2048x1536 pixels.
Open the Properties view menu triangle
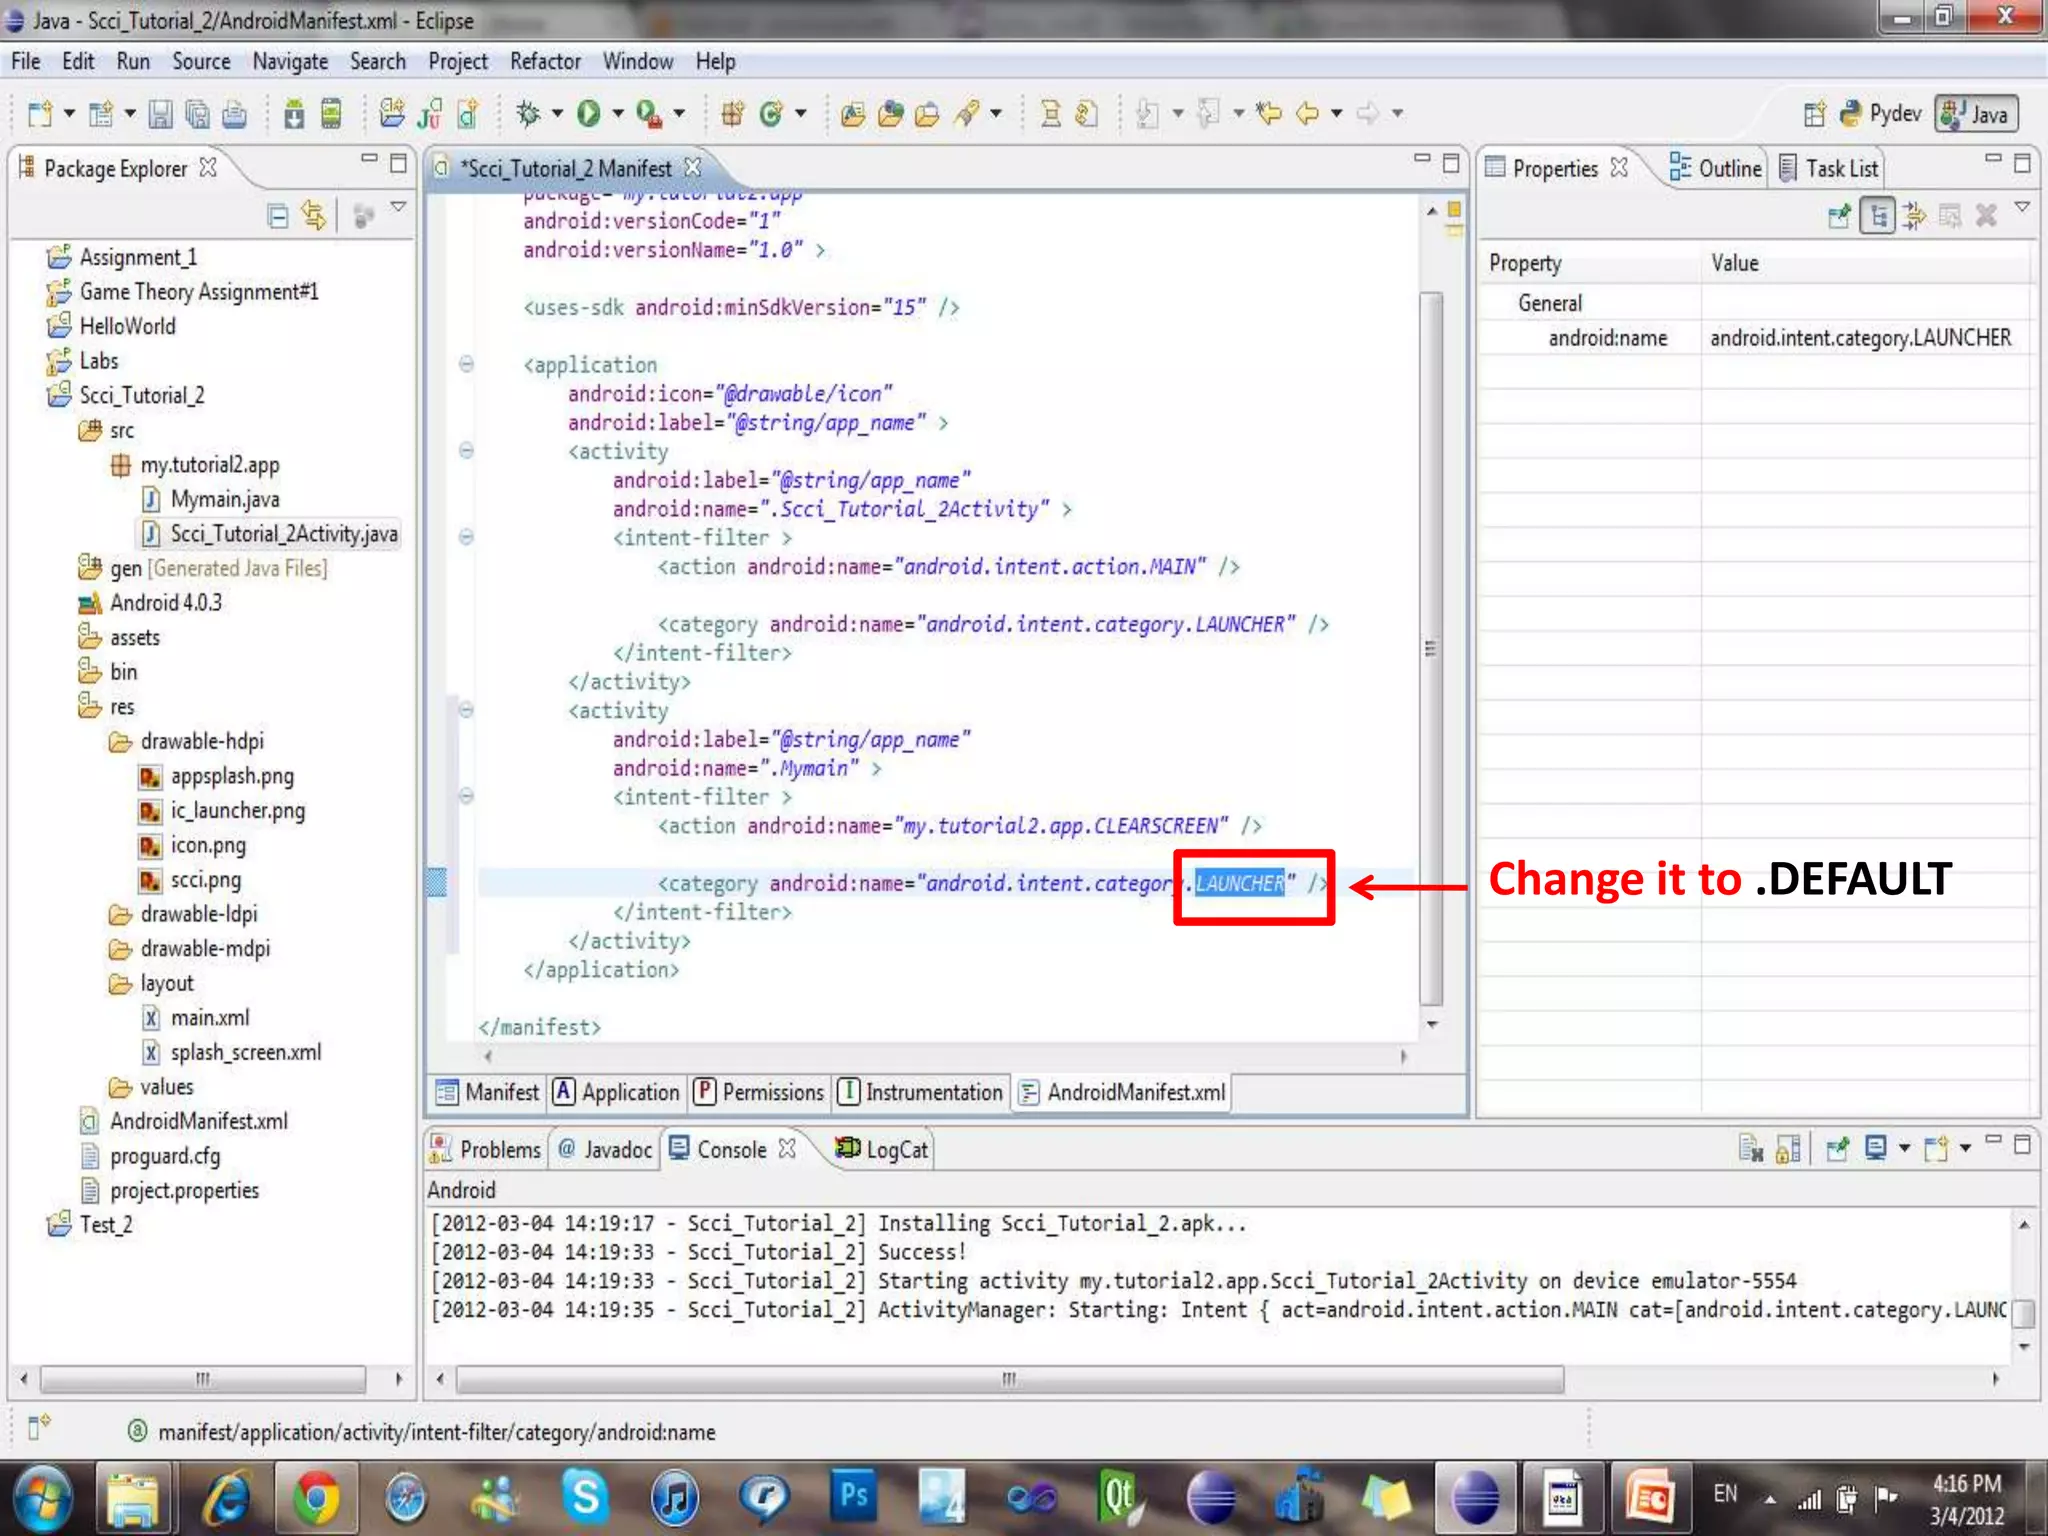tap(2022, 206)
